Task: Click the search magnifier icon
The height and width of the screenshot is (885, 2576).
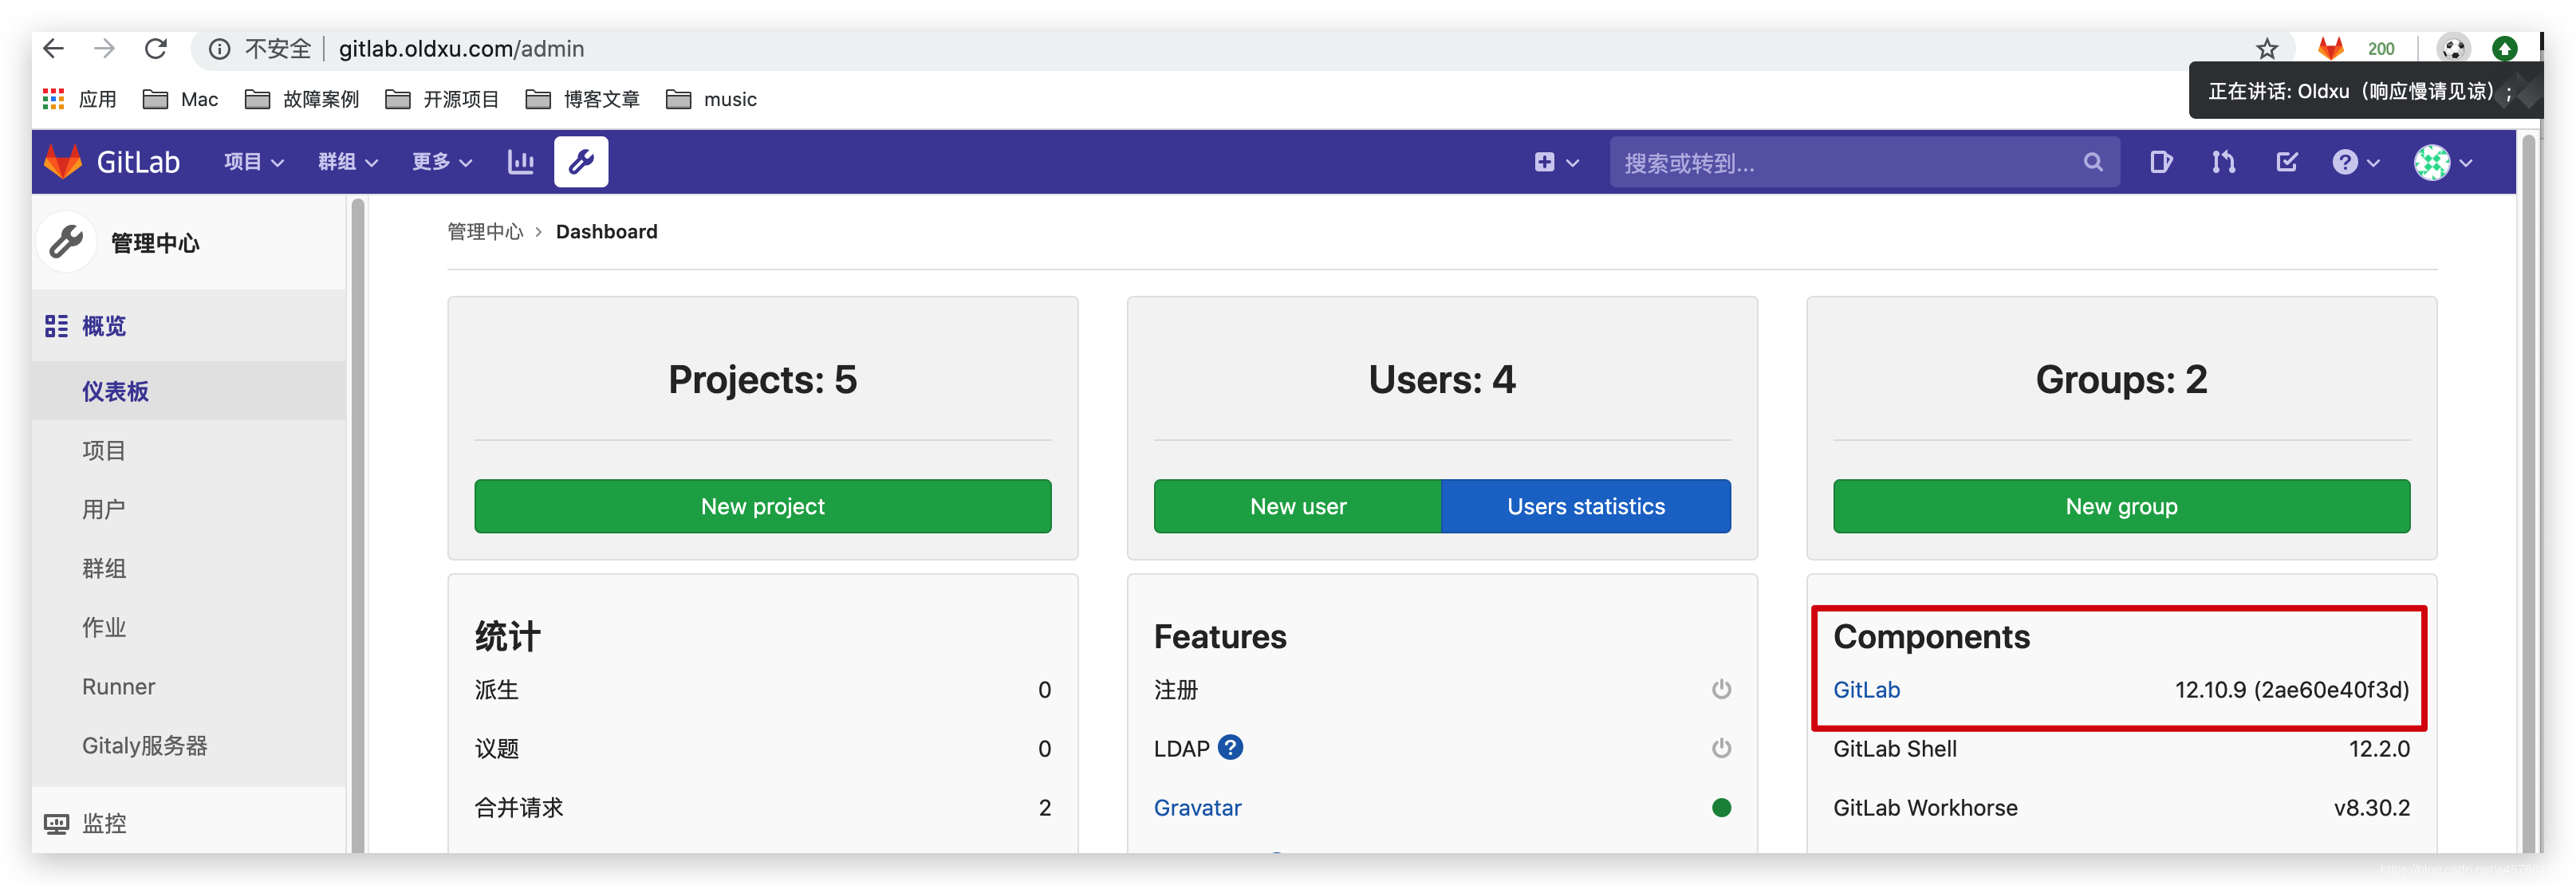Action: [x=2092, y=162]
